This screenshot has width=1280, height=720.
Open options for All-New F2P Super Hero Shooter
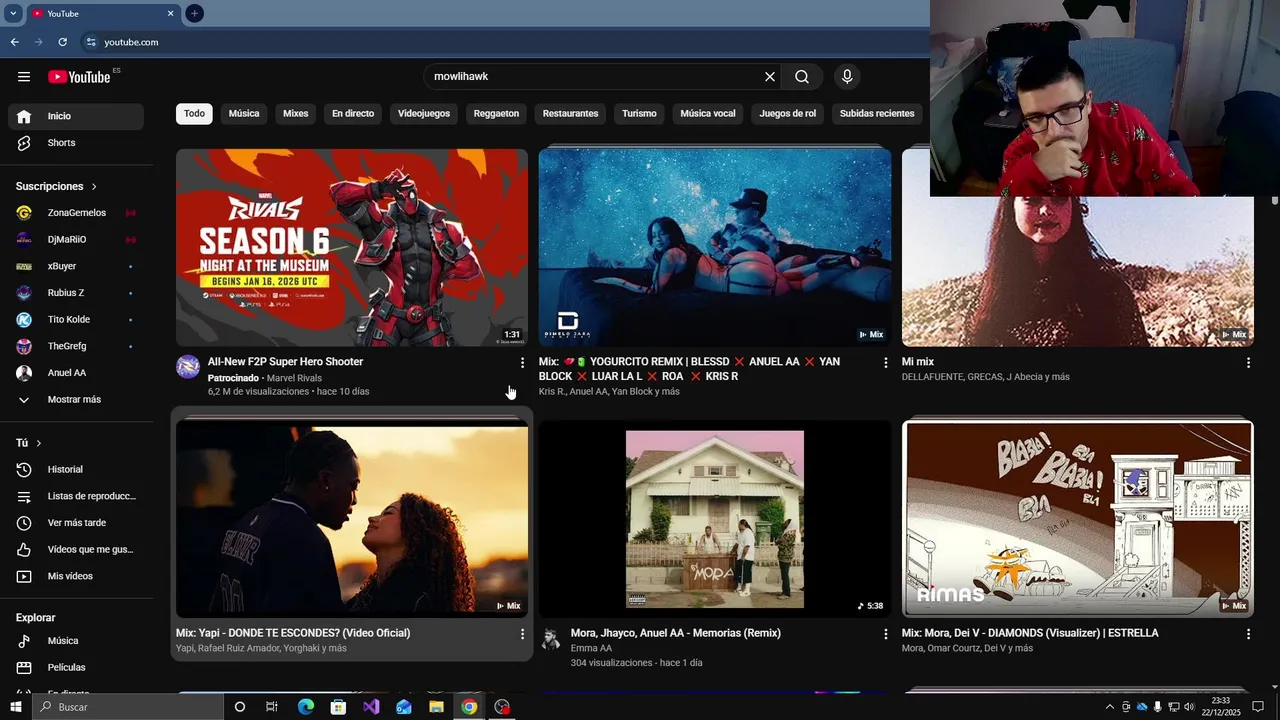tap(522, 363)
